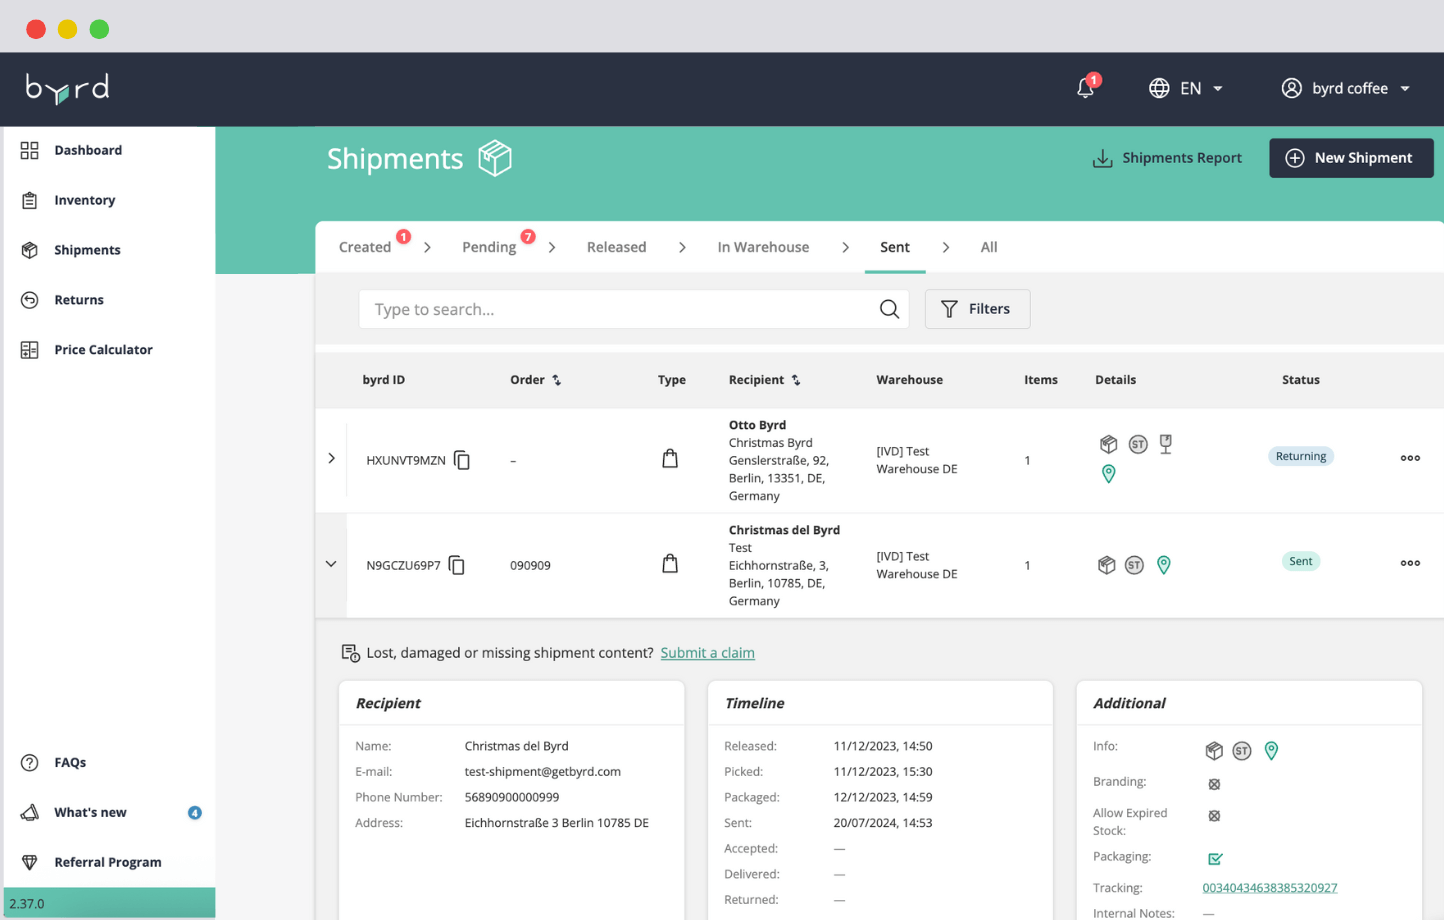Viewport: 1444px width, 920px height.
Task: Click package icon in Otto Byrd details
Action: pos(1108,444)
